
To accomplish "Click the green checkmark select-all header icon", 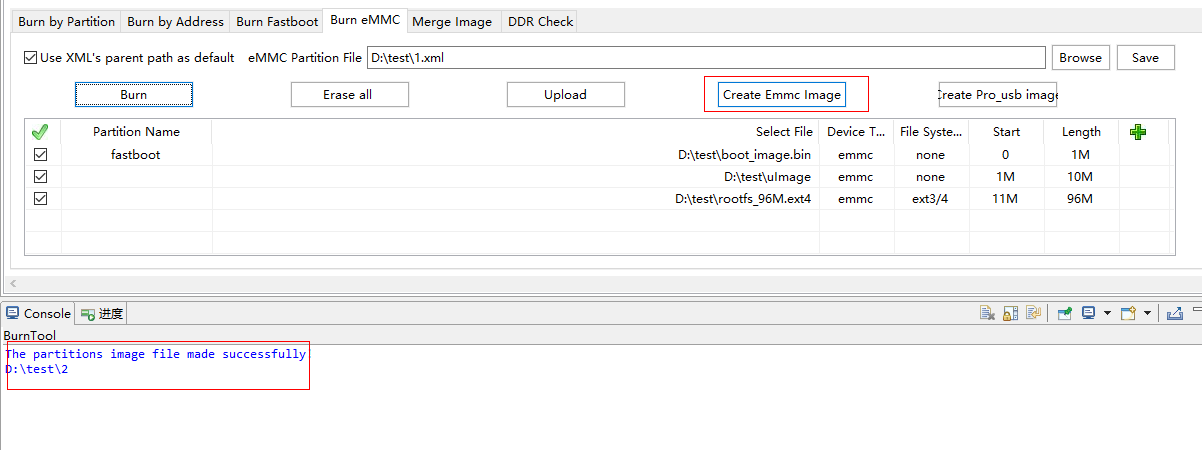I will coord(40,132).
